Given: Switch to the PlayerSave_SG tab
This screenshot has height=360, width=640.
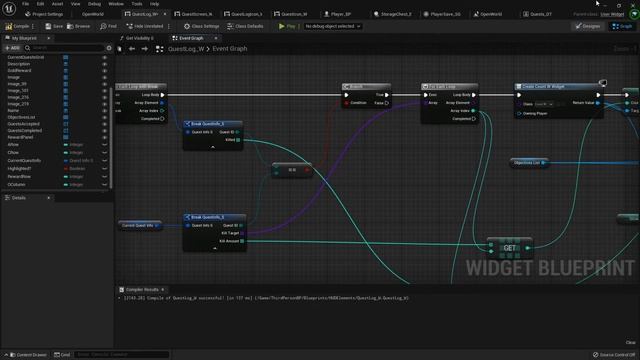Looking at the screenshot, I should (x=442, y=14).
